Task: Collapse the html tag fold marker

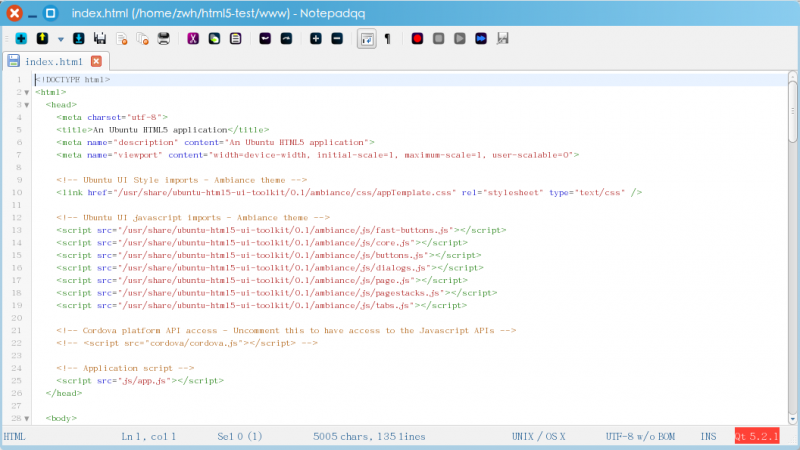Action: tap(27, 92)
